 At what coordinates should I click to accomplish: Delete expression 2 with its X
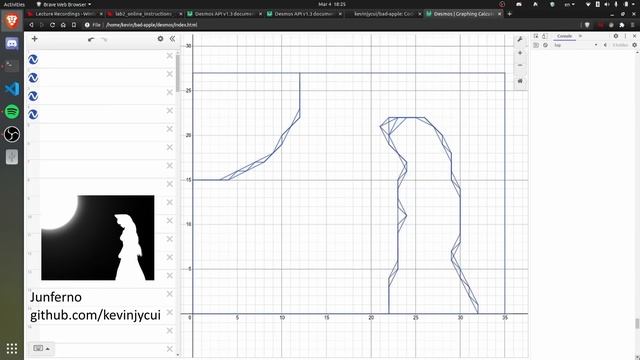[170, 74]
